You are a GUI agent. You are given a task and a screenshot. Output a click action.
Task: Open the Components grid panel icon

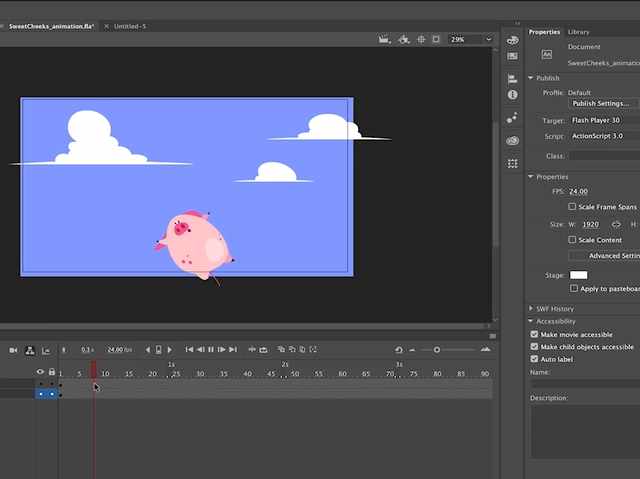coord(513,164)
